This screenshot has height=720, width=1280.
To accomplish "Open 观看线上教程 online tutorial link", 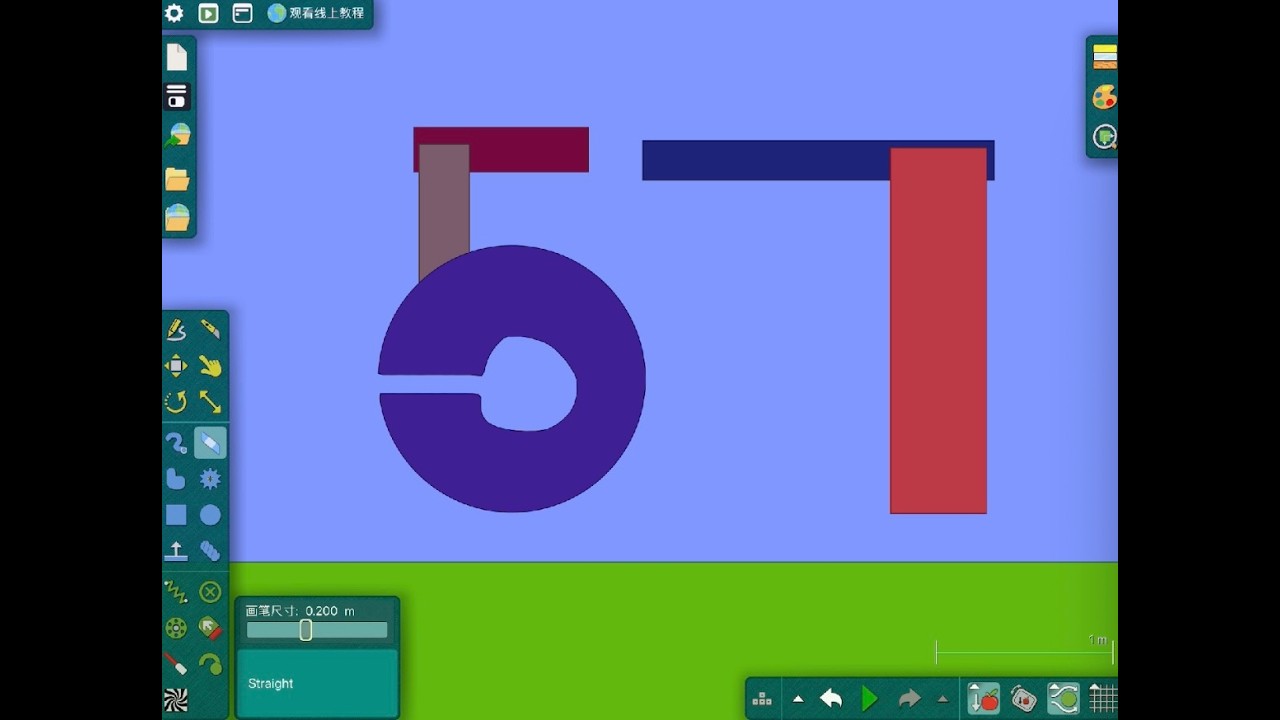I will click(316, 13).
